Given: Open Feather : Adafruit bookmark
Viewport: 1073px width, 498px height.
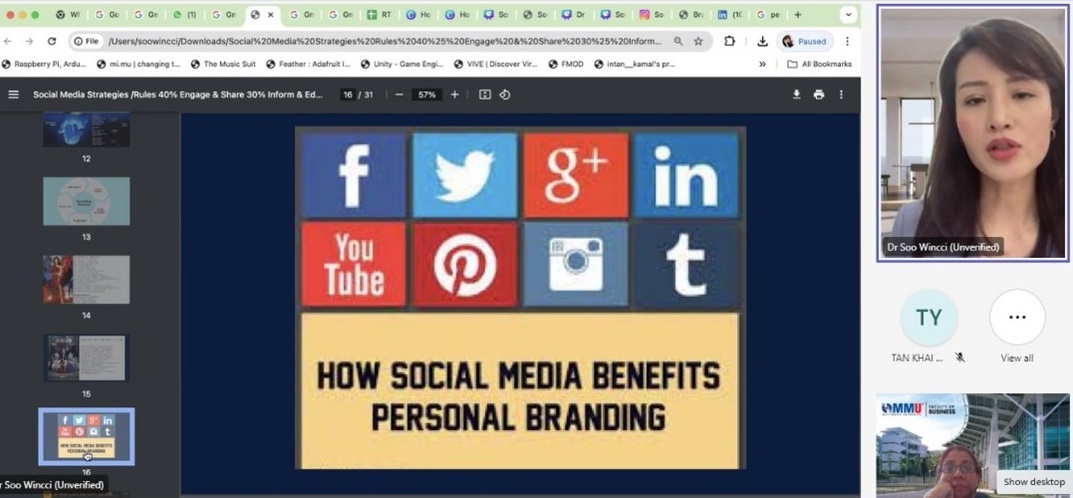Looking at the screenshot, I should 309,64.
